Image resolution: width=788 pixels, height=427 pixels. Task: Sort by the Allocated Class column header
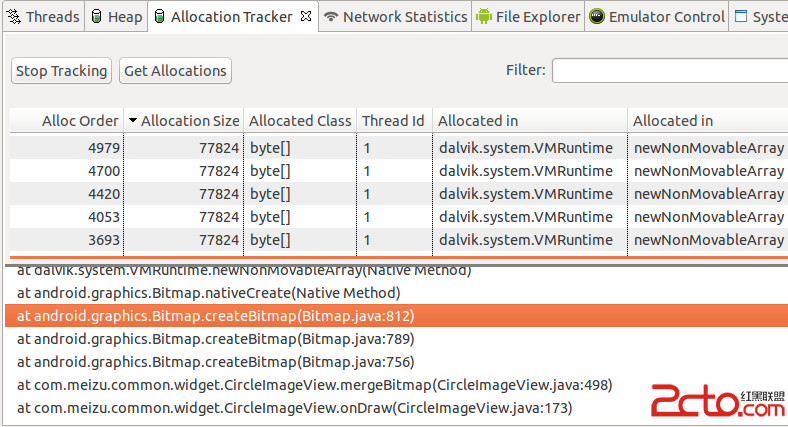click(300, 121)
